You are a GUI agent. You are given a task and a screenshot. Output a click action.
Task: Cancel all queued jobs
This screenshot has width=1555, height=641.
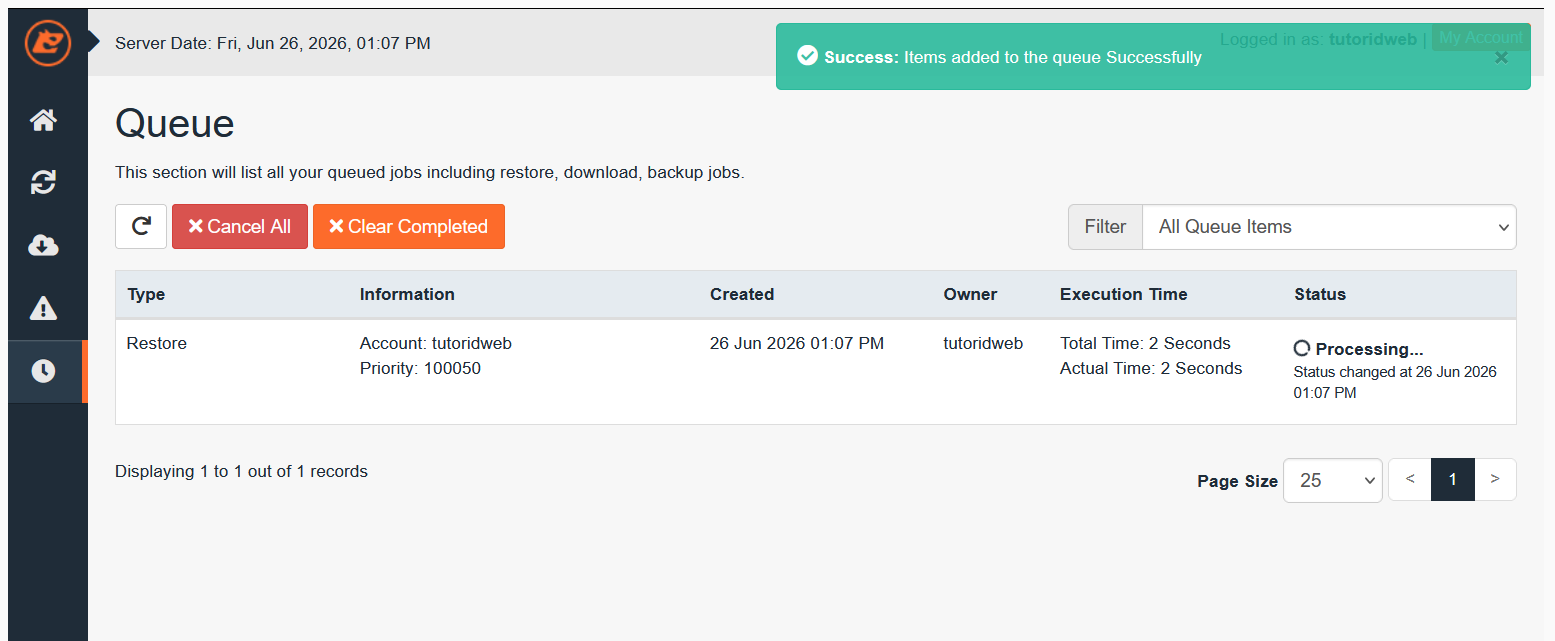coord(240,226)
